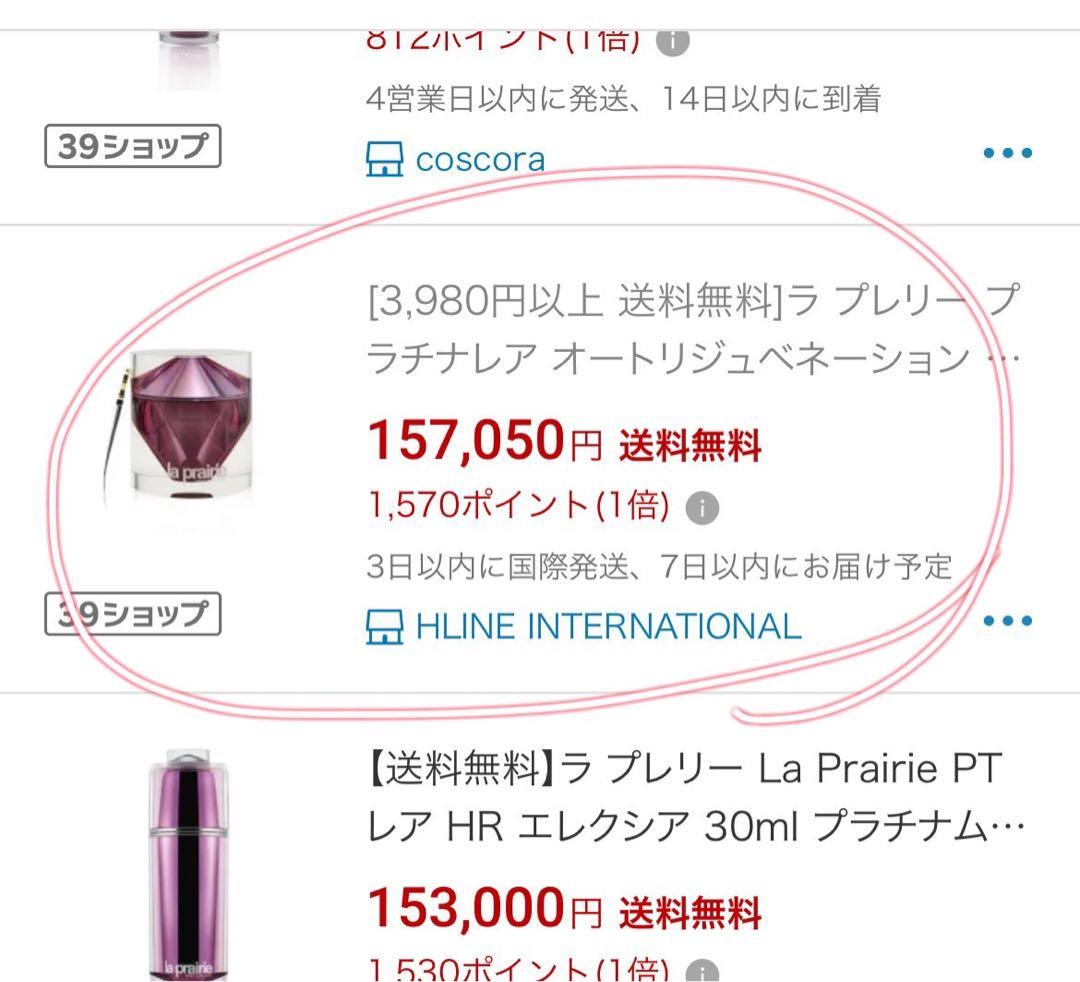Select the 39ショップ badge on circled listing
The height and width of the screenshot is (982, 1080).
click(x=134, y=615)
